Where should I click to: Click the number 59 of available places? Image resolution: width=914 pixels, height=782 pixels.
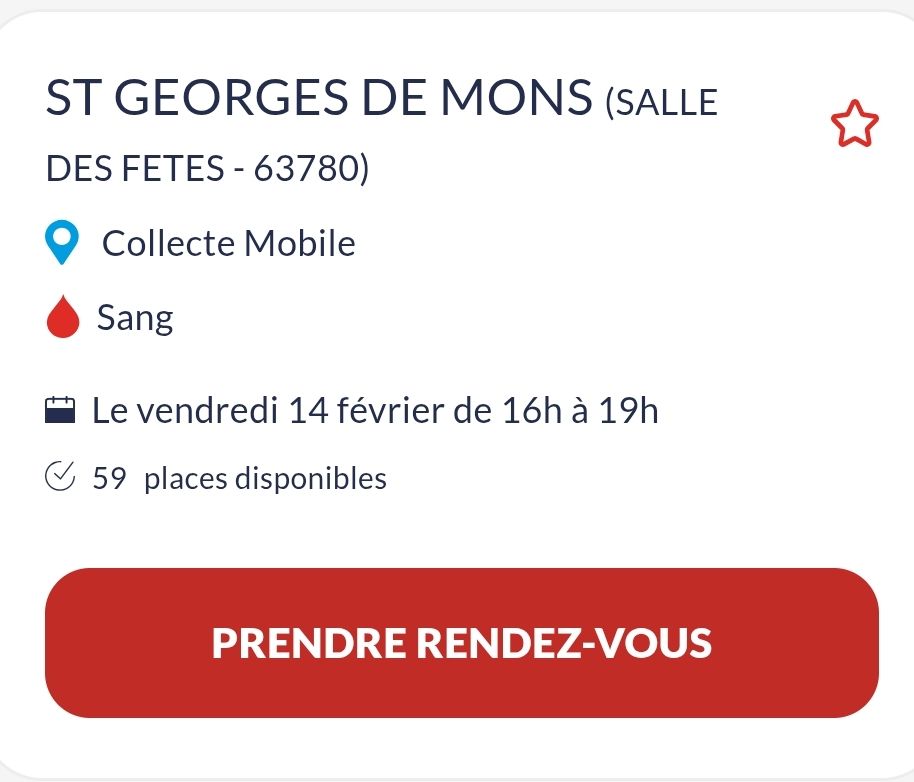point(109,478)
